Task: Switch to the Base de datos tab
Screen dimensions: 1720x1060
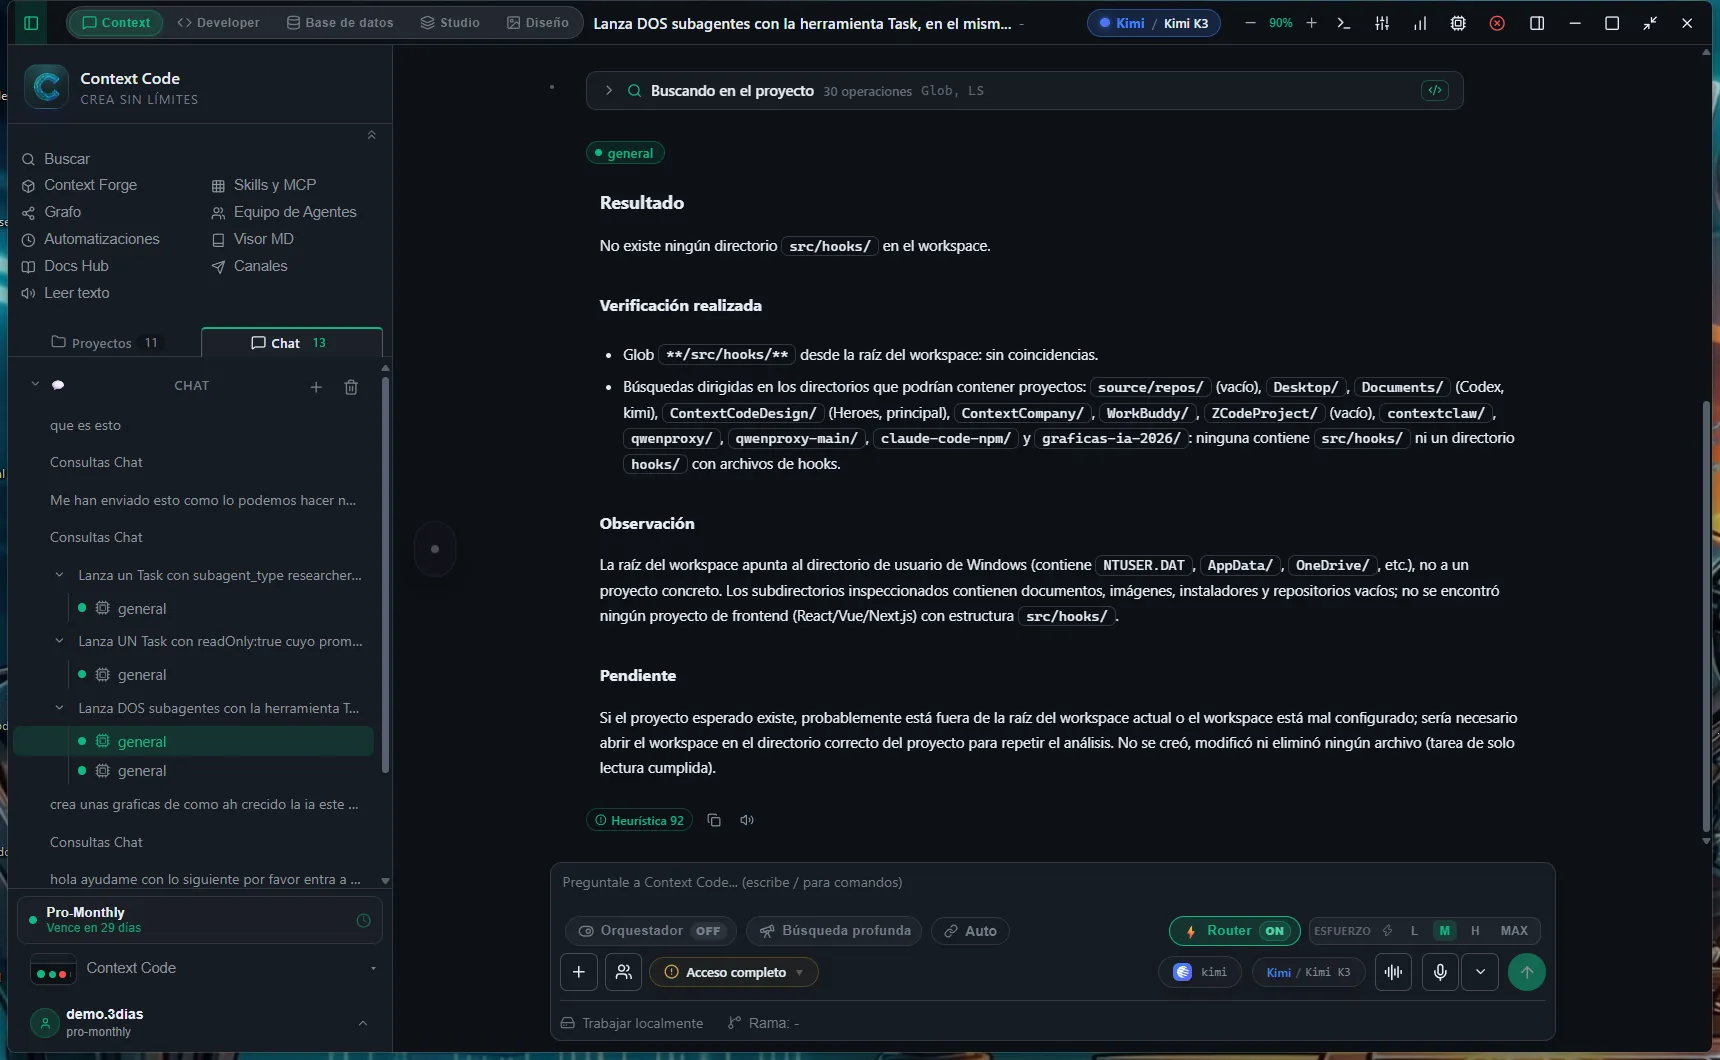Action: (x=340, y=23)
